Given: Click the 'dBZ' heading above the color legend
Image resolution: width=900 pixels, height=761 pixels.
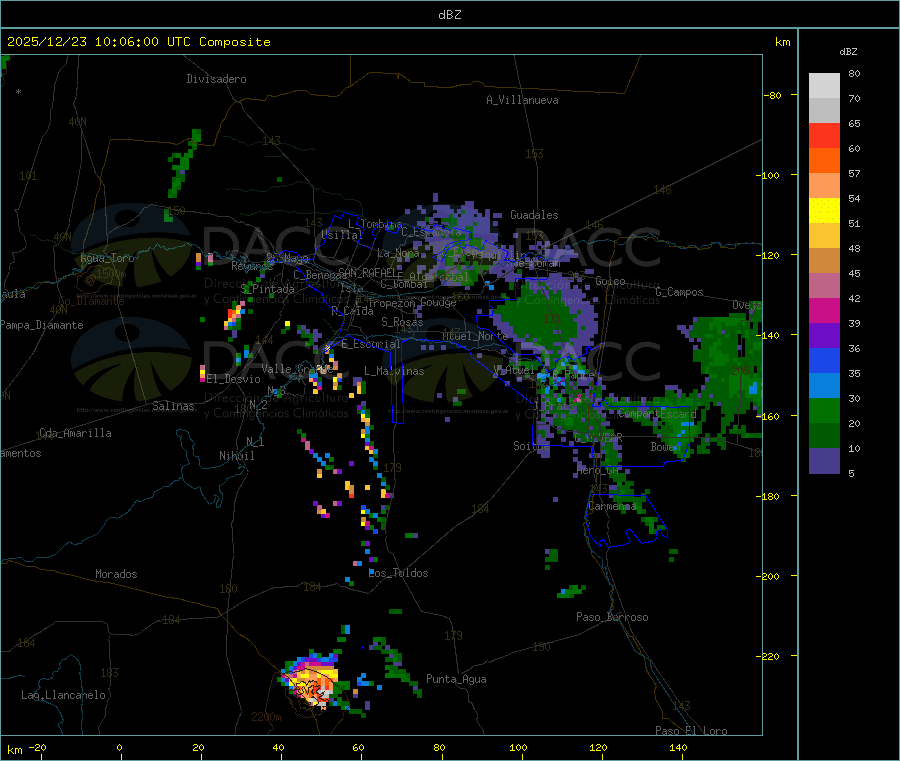Looking at the screenshot, I should click(x=848, y=52).
